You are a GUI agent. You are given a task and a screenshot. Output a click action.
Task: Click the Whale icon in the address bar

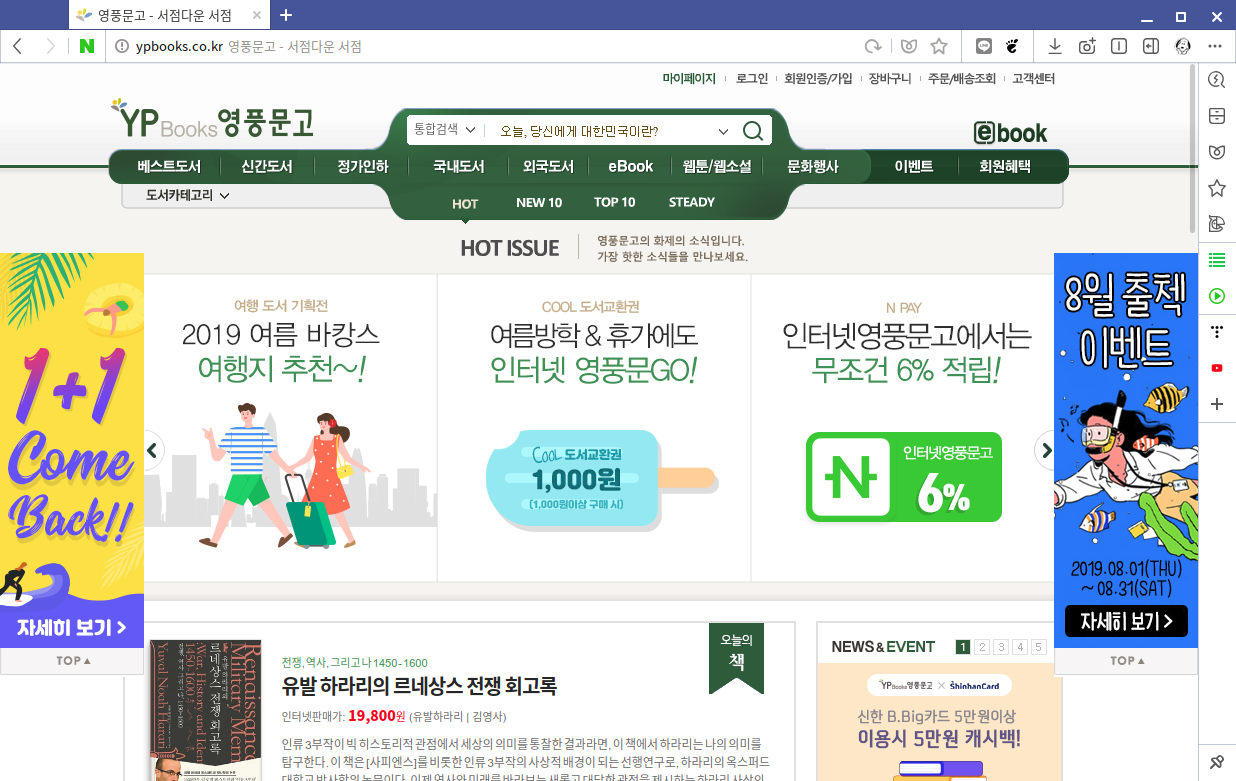pyautogui.click(x=908, y=46)
